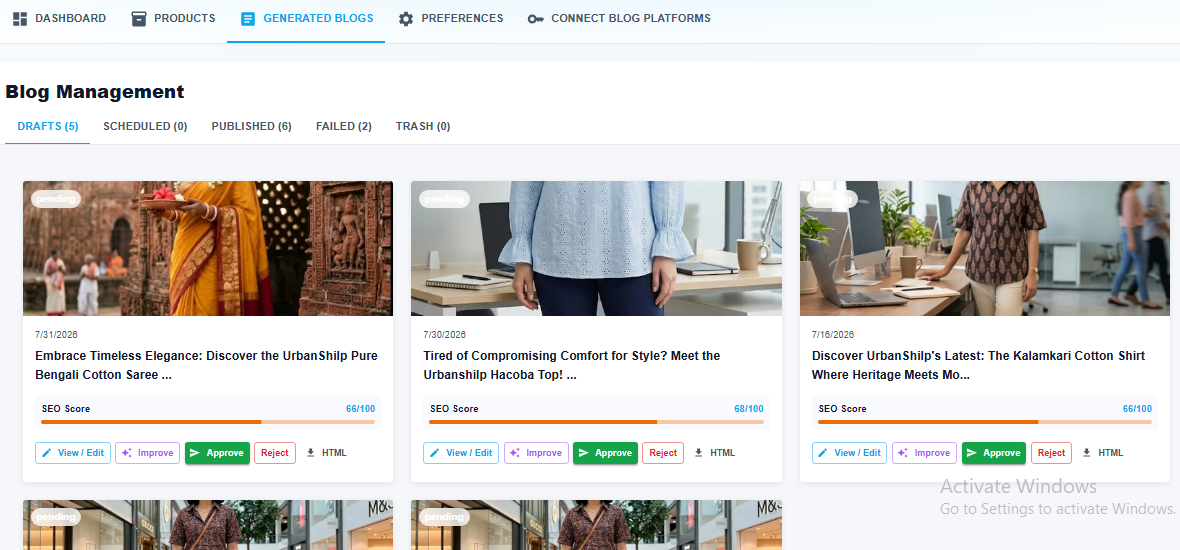Click download icon beside HTML on Hacoba card
This screenshot has height=550, width=1180.
(x=699, y=453)
